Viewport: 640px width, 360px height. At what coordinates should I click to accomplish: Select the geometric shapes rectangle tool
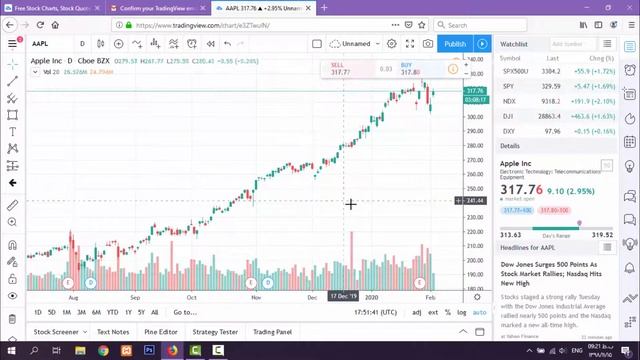tap(12, 115)
